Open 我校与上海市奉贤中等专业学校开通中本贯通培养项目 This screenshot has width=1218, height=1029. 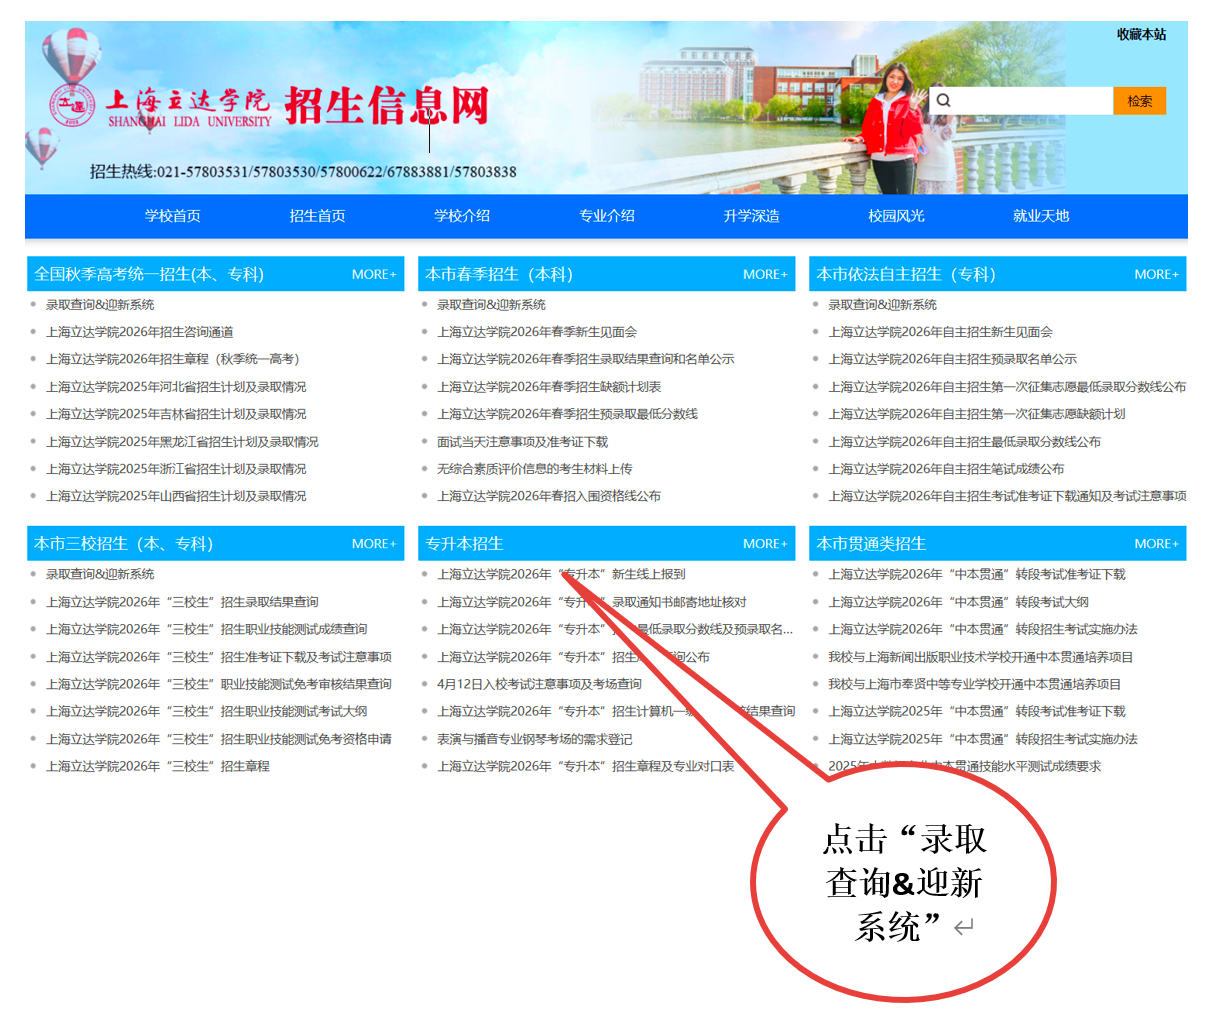tap(975, 684)
